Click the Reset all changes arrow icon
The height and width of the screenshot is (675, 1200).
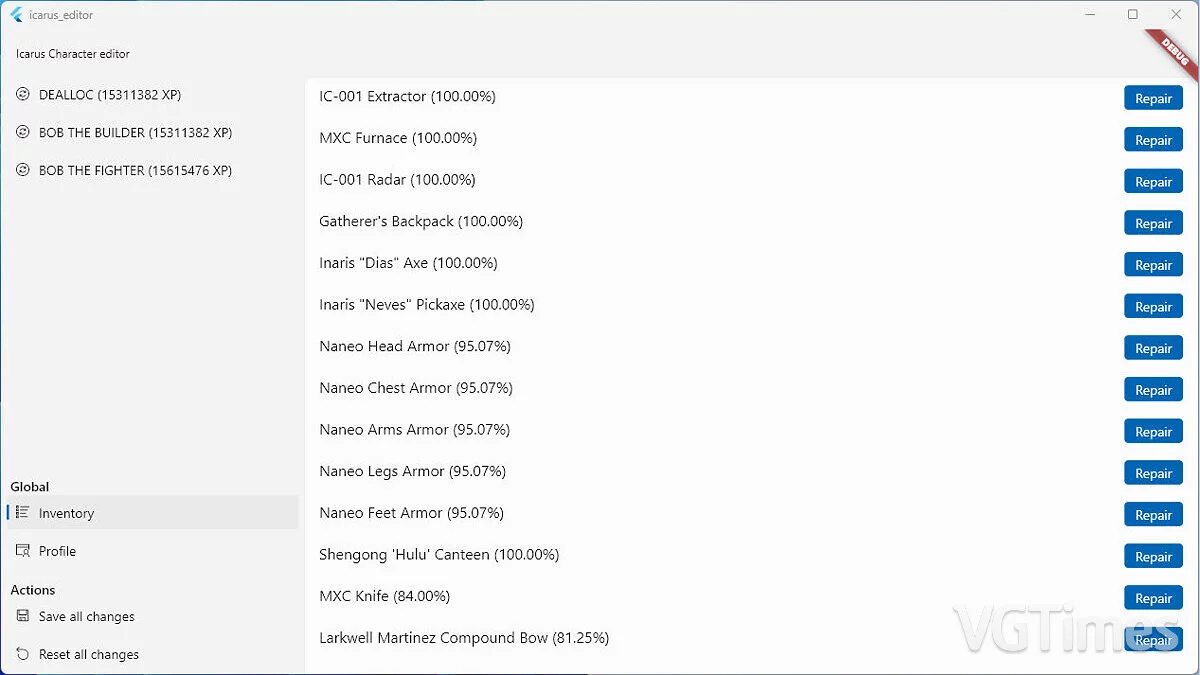tap(22, 655)
